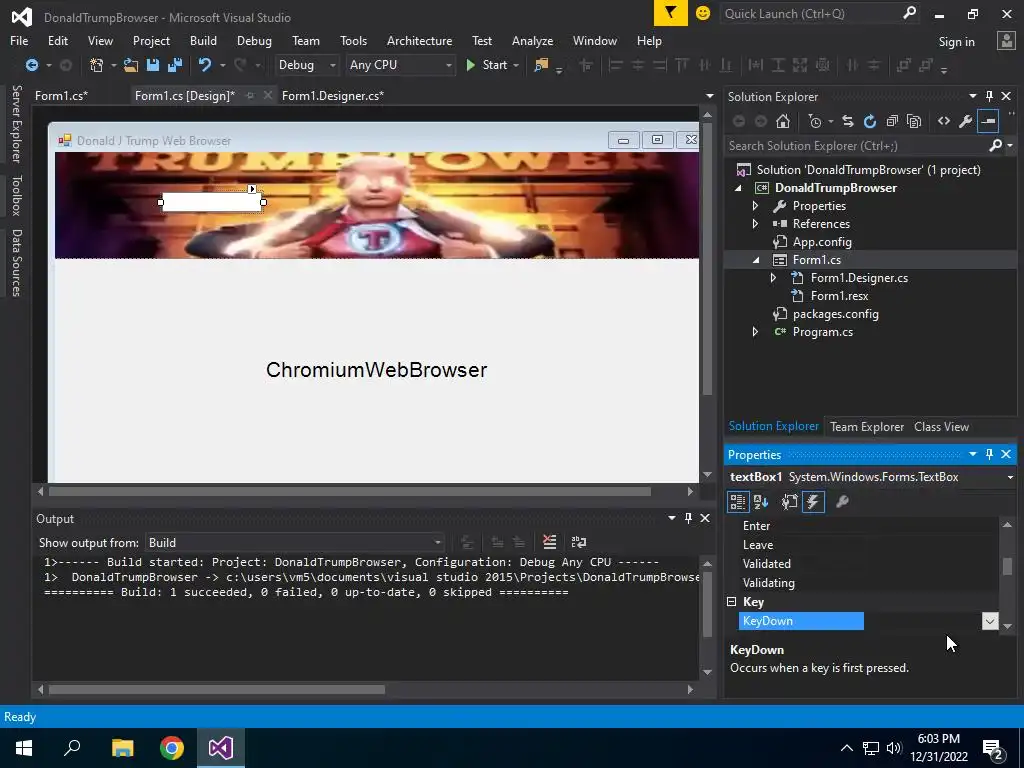The height and width of the screenshot is (768, 1024).
Task: Click the Find in Files toolbar icon
Action: click(541, 65)
